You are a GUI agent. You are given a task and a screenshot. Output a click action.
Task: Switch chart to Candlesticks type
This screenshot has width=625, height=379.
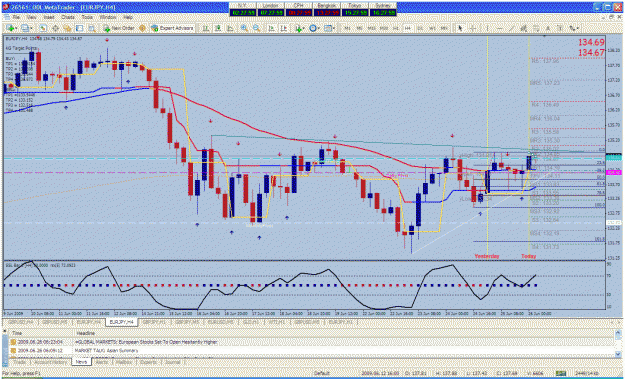click(218, 28)
